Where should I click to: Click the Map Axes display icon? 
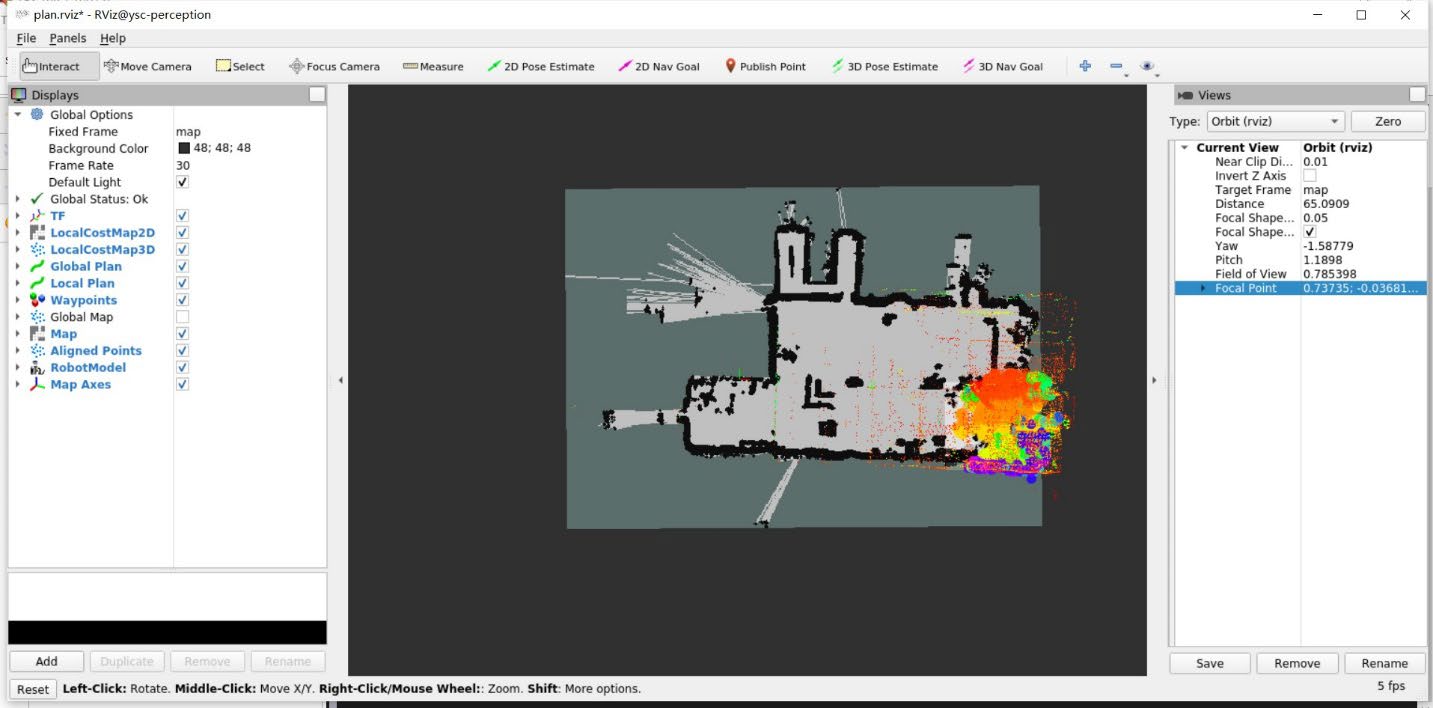38,384
